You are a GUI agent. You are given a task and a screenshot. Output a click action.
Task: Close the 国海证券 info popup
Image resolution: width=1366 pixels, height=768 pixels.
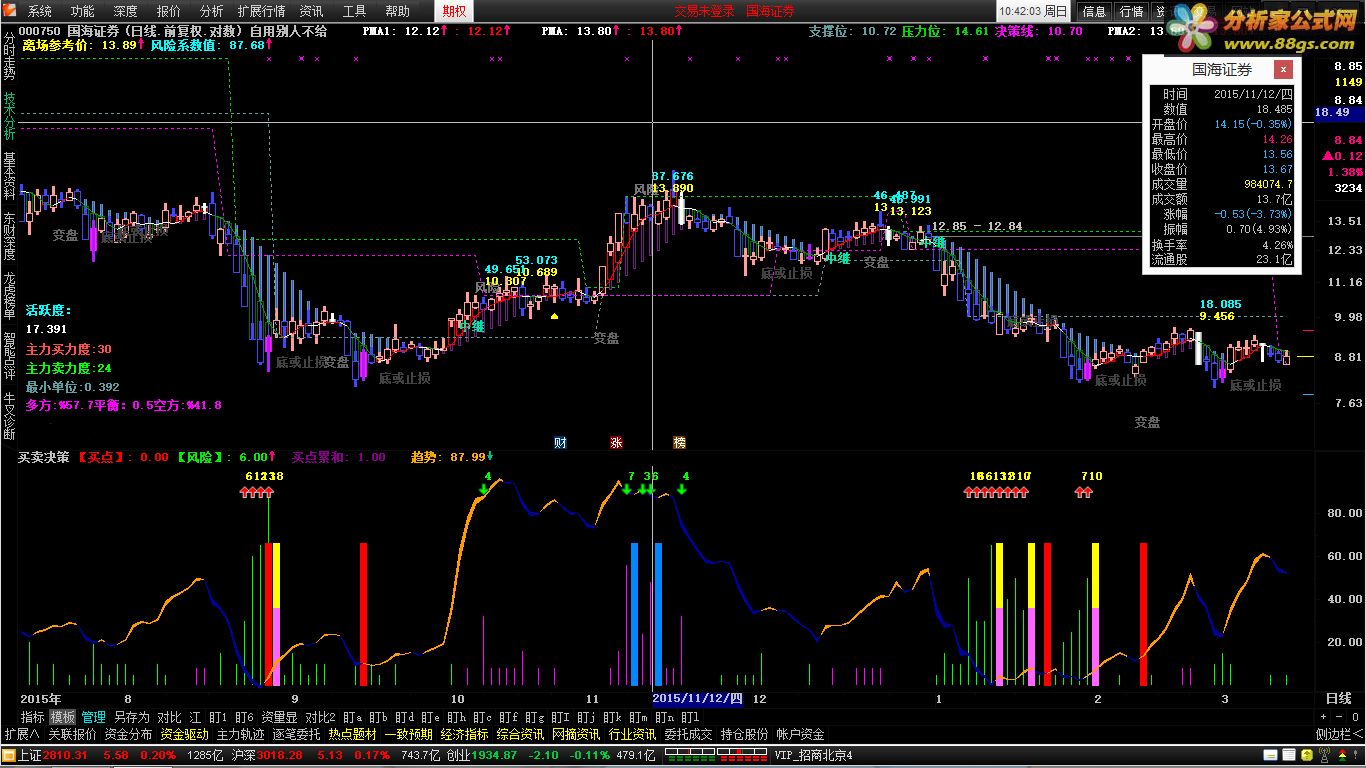pos(1282,69)
